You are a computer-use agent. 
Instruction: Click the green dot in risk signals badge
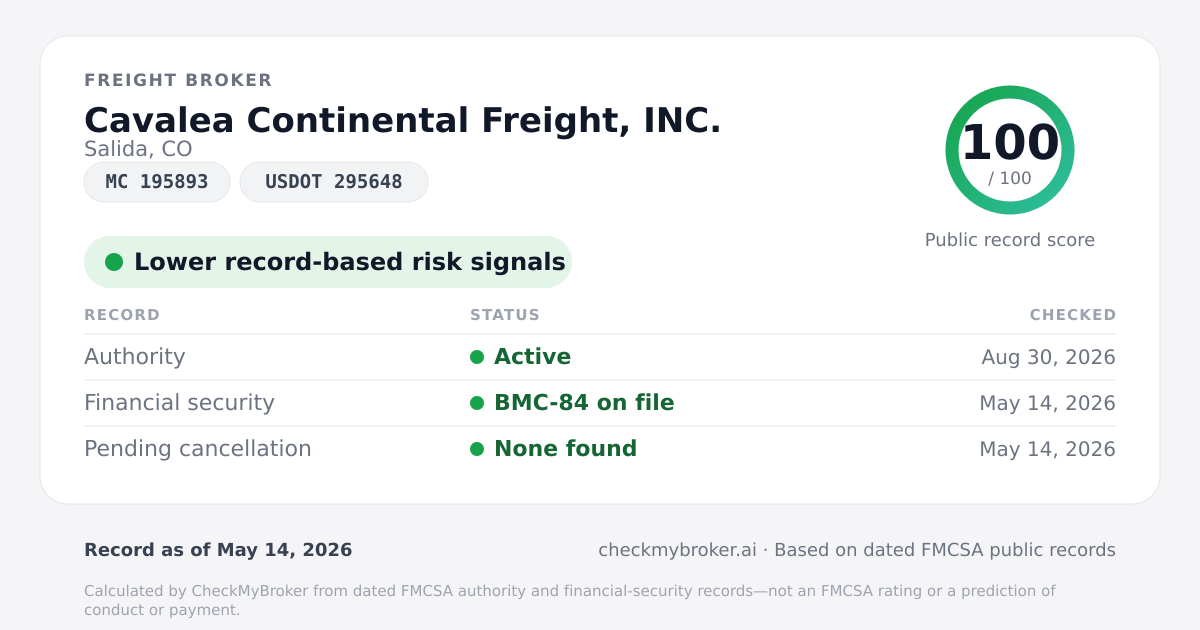pyautogui.click(x=114, y=262)
